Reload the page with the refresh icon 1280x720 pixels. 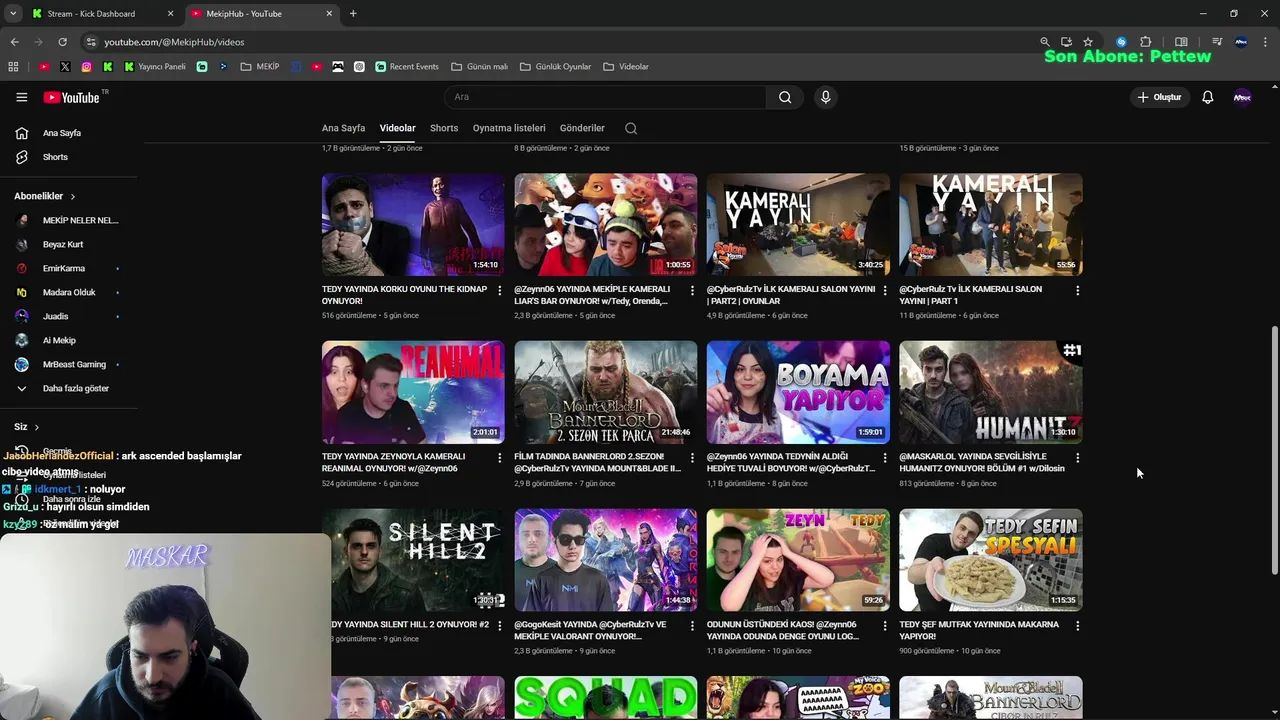click(62, 42)
